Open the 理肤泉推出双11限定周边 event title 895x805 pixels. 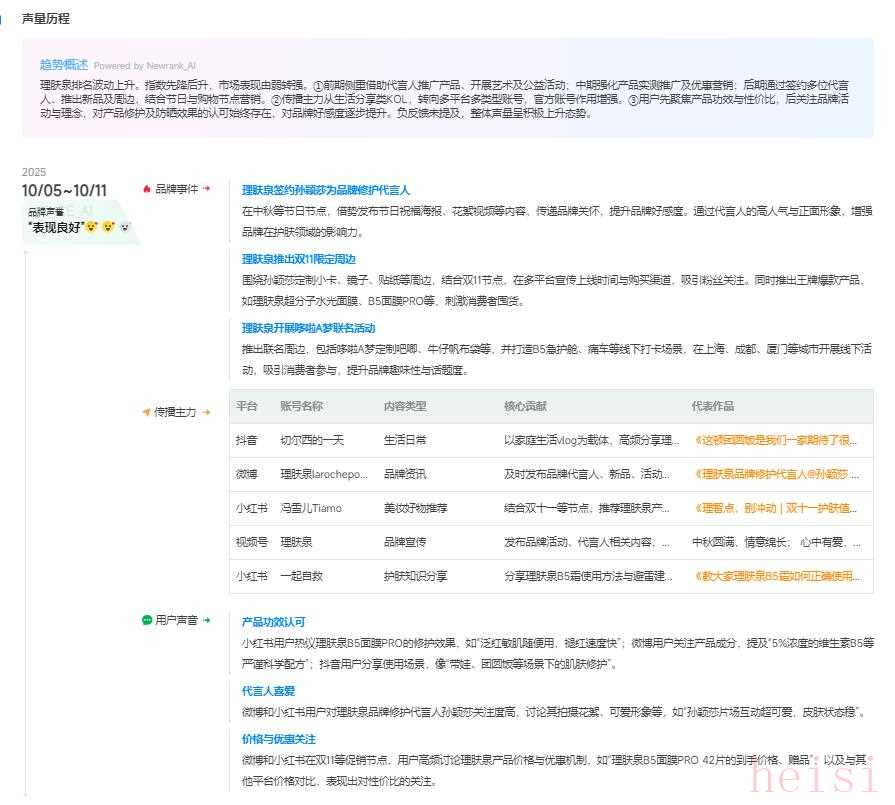pos(298,258)
